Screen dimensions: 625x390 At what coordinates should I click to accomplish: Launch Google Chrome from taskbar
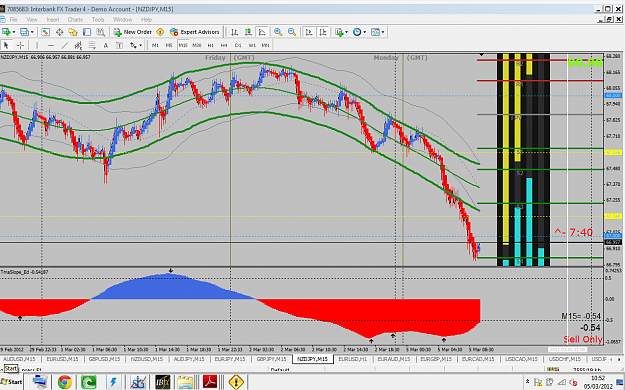click(65, 382)
